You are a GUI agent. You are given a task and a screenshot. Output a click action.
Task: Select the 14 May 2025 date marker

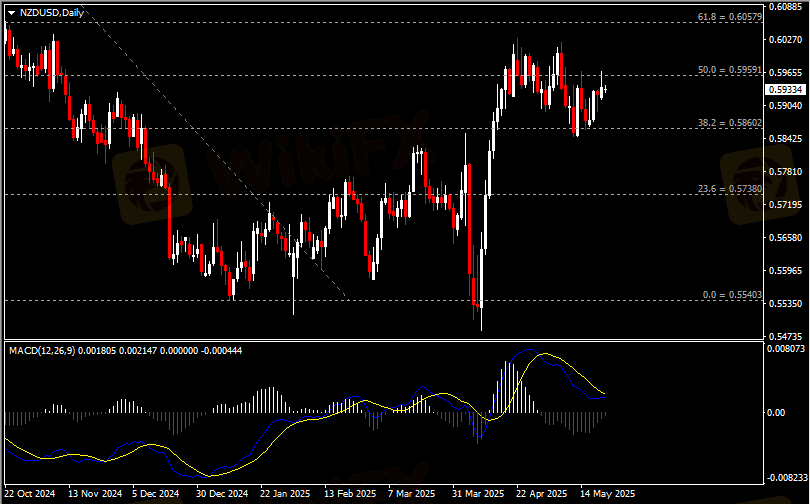point(609,494)
